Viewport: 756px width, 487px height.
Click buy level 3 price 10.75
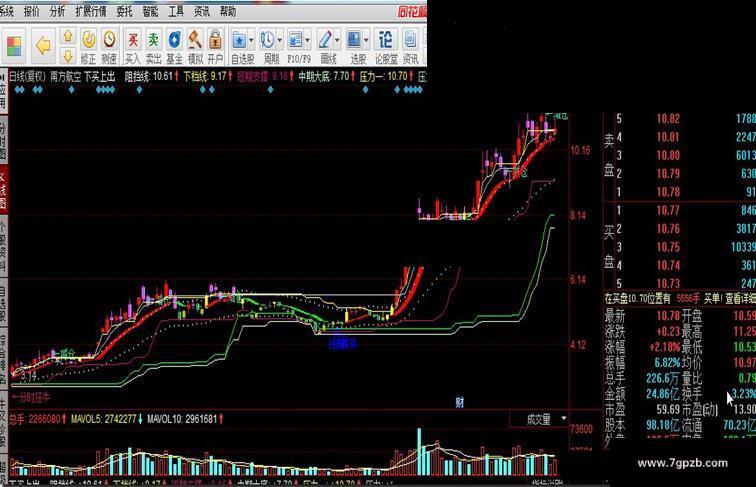pyautogui.click(x=668, y=247)
